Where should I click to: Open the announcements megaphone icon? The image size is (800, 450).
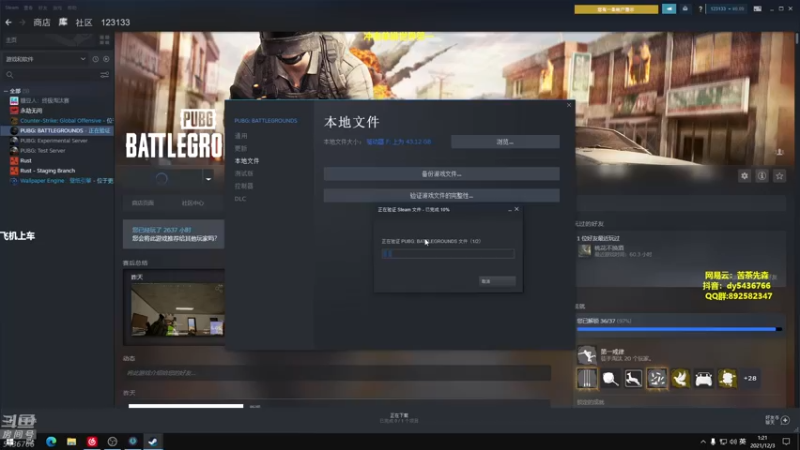pyautogui.click(x=669, y=9)
